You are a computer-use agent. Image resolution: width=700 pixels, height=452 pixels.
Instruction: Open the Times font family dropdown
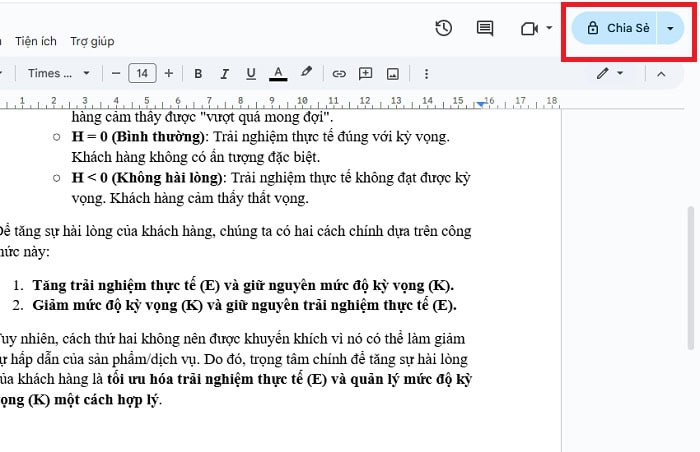[58, 73]
